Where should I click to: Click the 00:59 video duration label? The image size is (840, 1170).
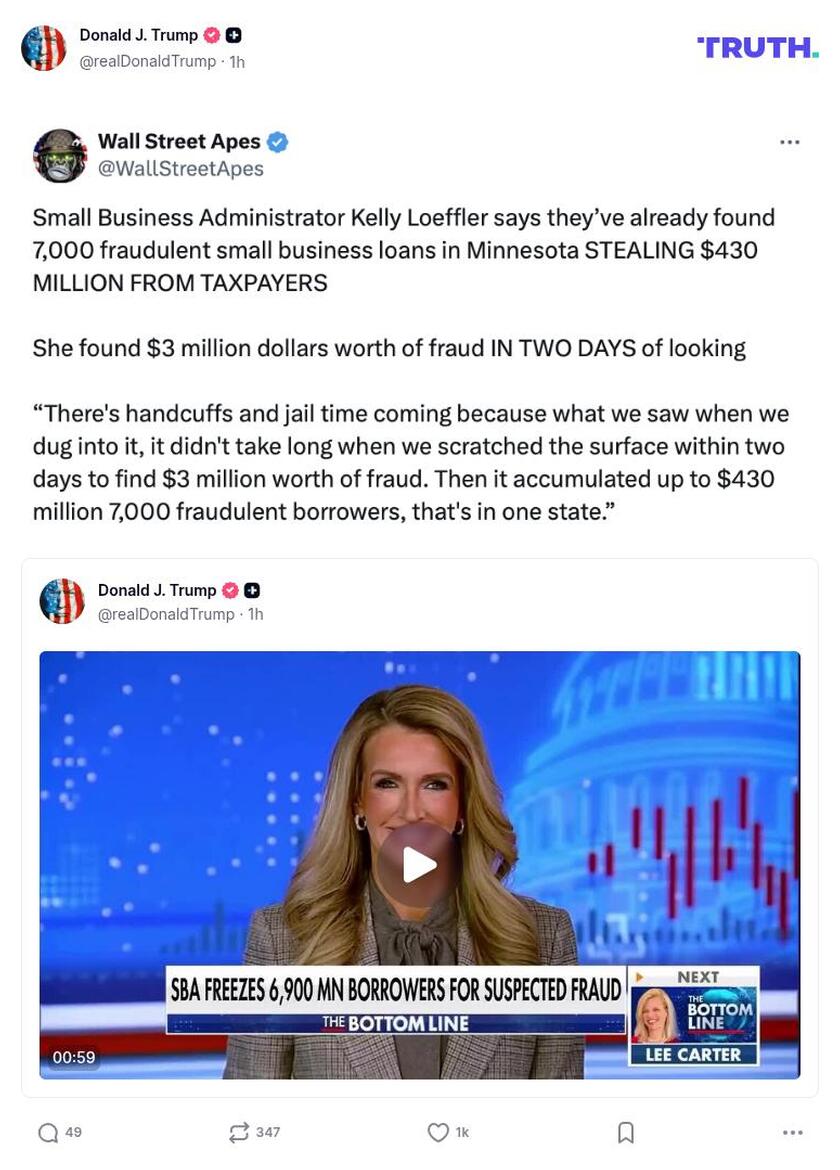[74, 1057]
